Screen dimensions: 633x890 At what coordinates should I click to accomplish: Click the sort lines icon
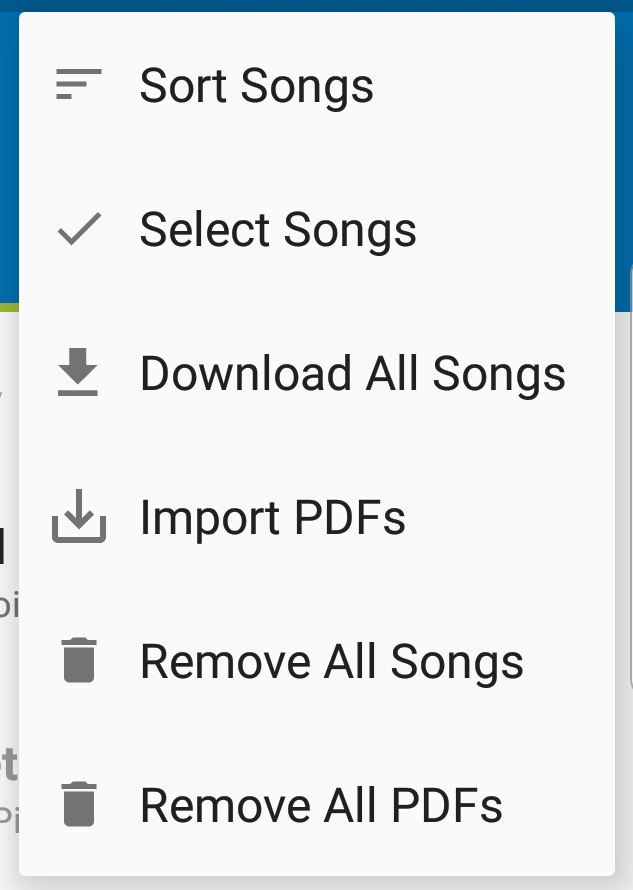78,84
